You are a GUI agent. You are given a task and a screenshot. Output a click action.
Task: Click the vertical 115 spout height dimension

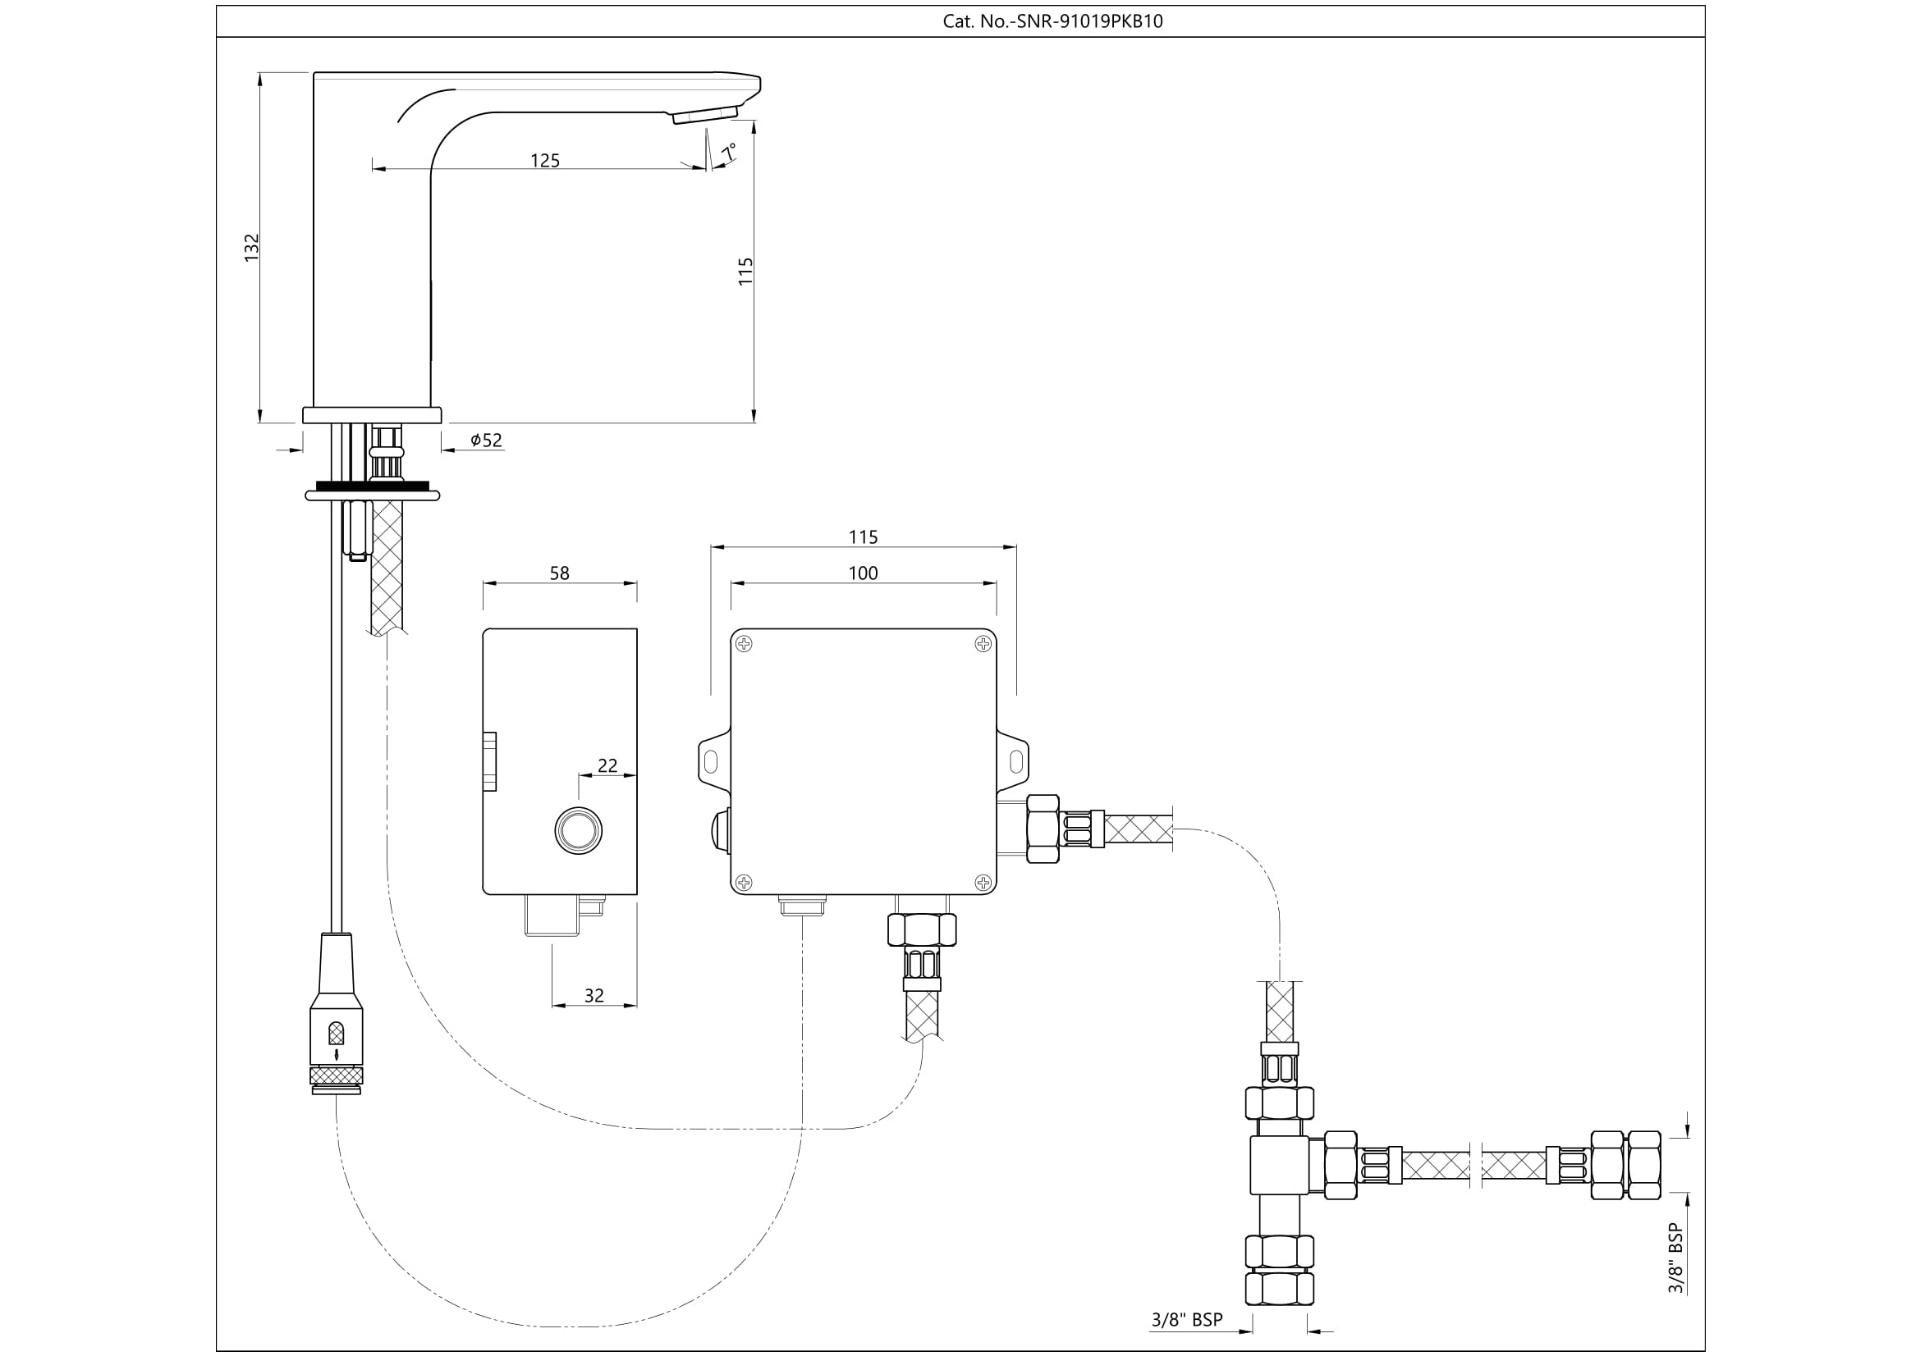(745, 271)
